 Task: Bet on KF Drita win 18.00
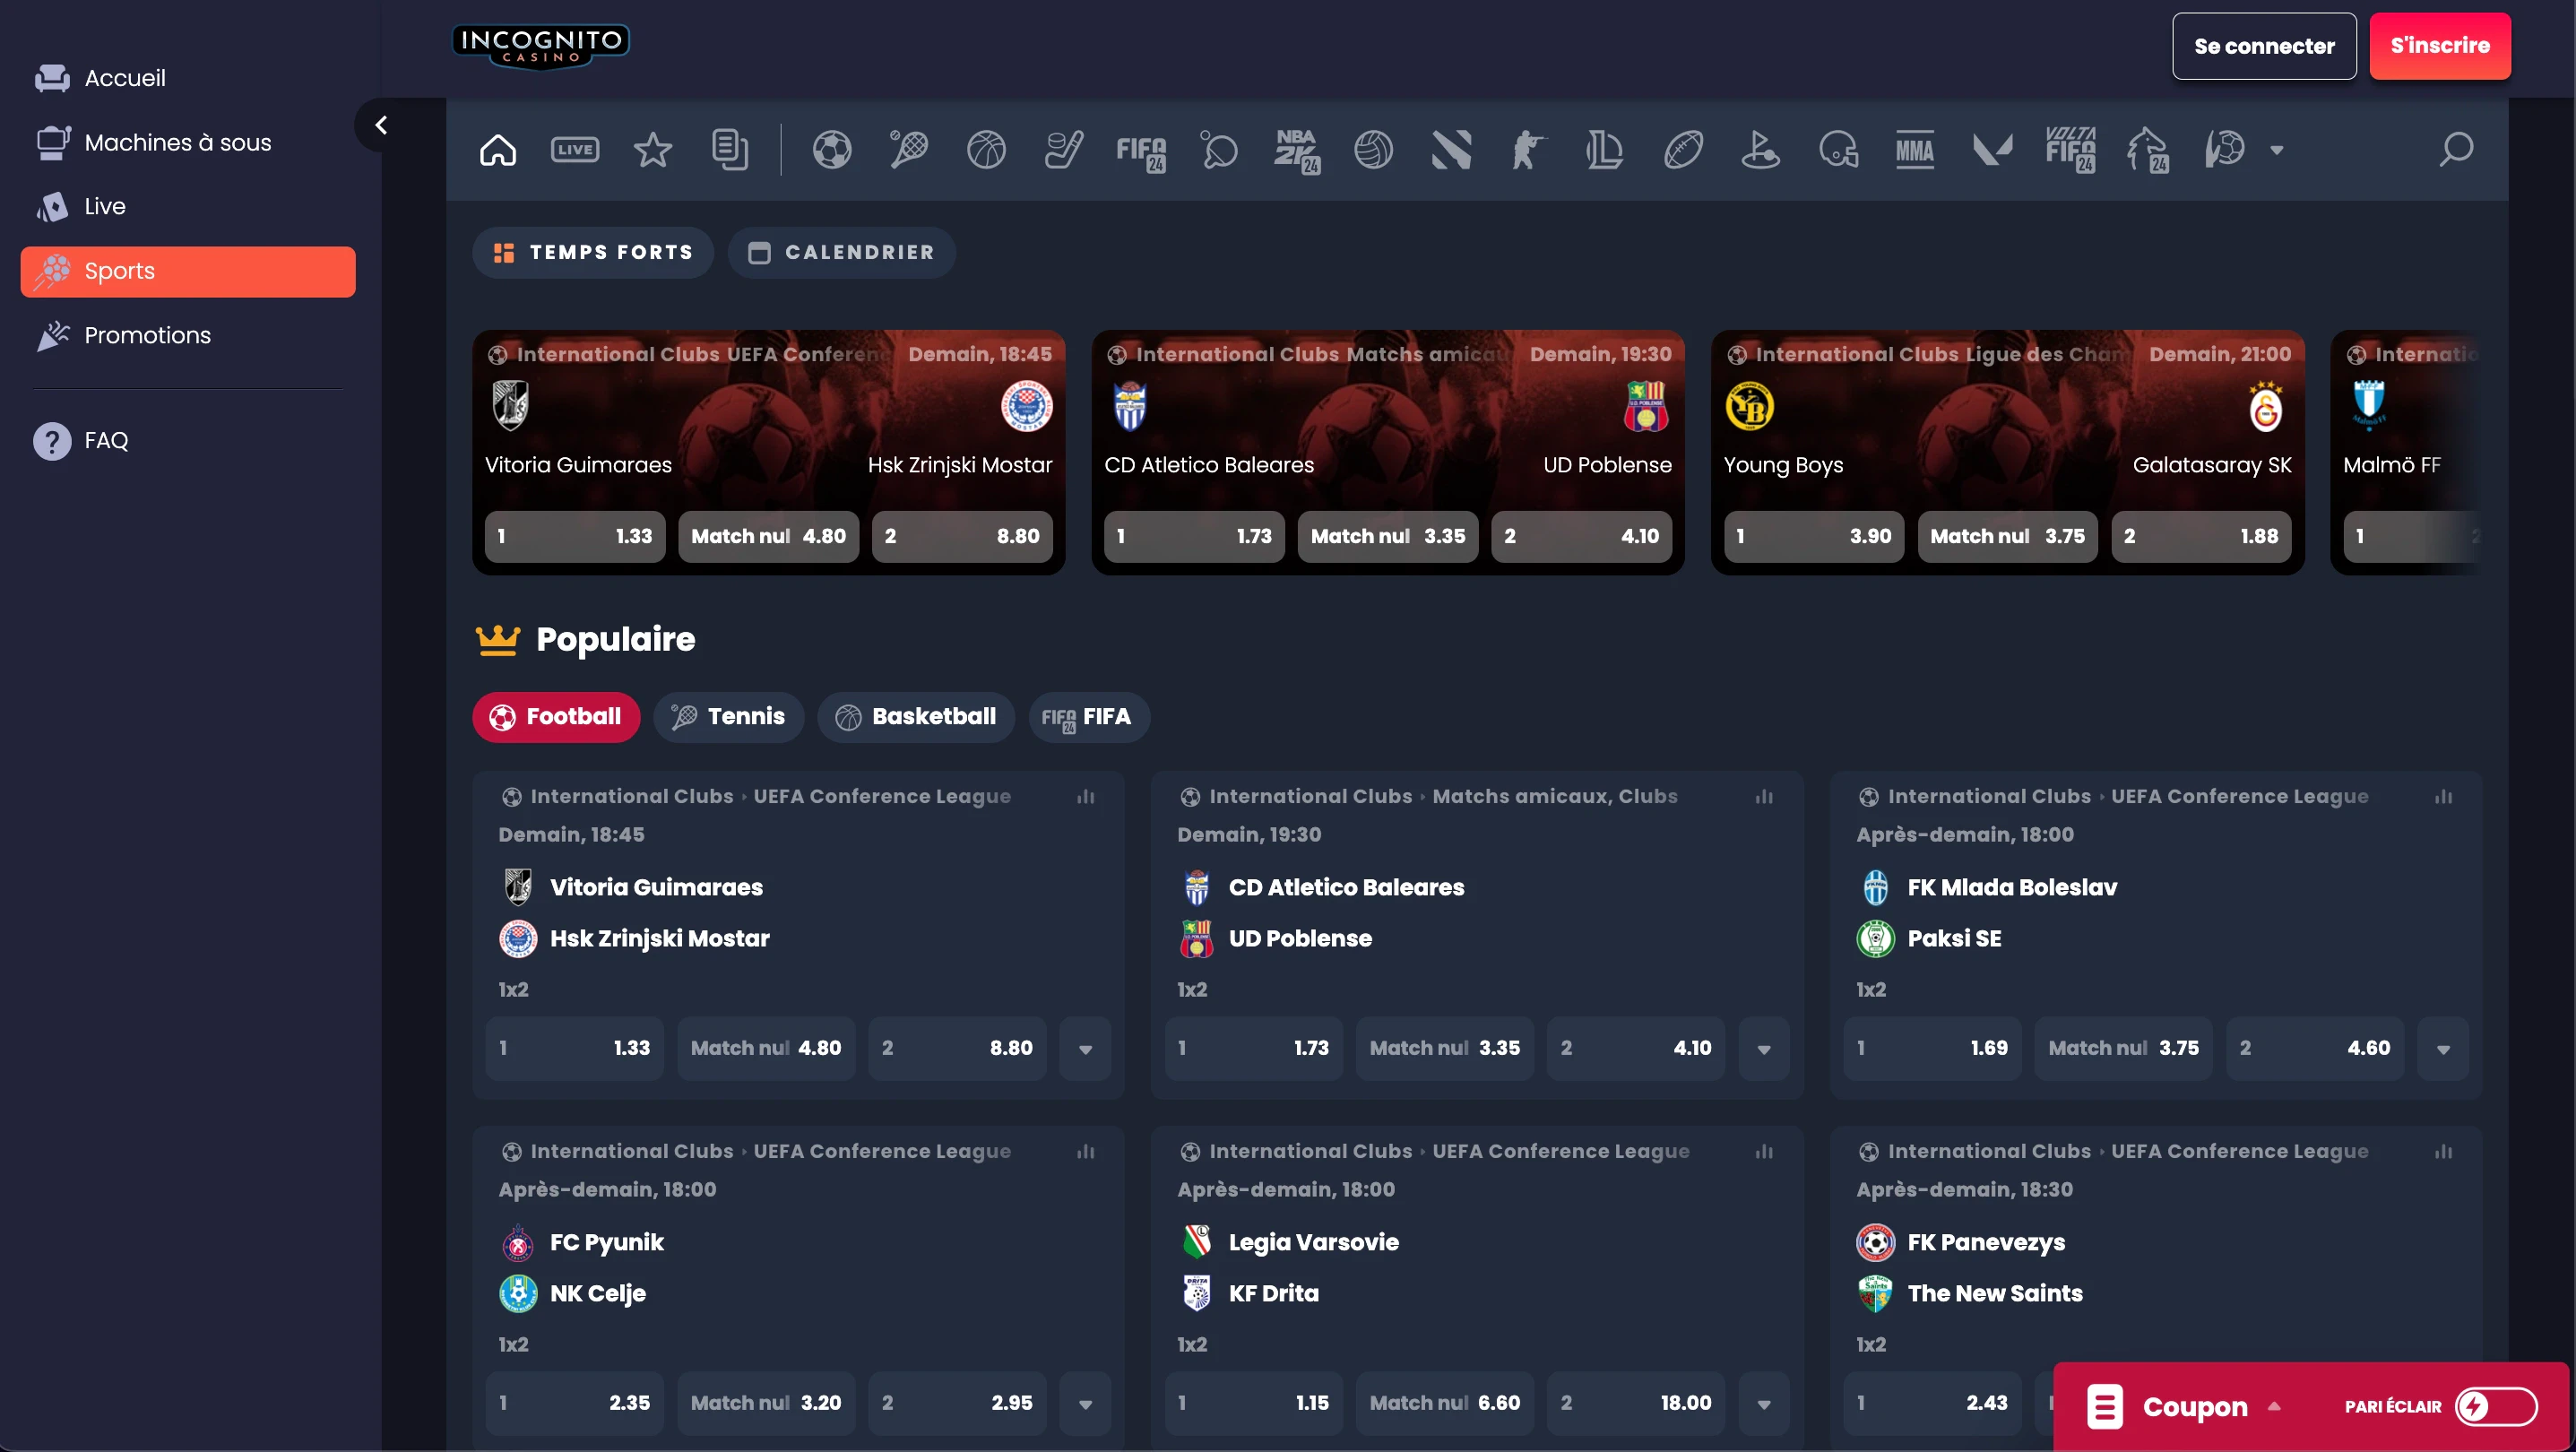(1636, 1404)
